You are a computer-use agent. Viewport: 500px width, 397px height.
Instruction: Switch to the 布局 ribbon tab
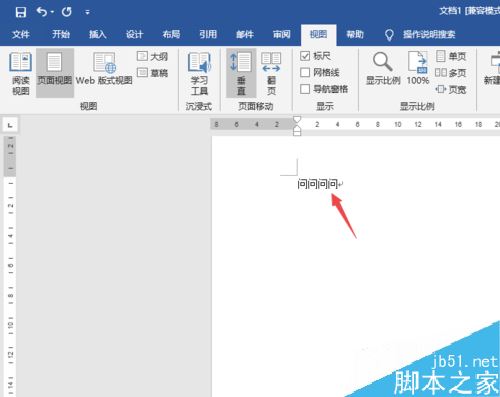point(171,34)
